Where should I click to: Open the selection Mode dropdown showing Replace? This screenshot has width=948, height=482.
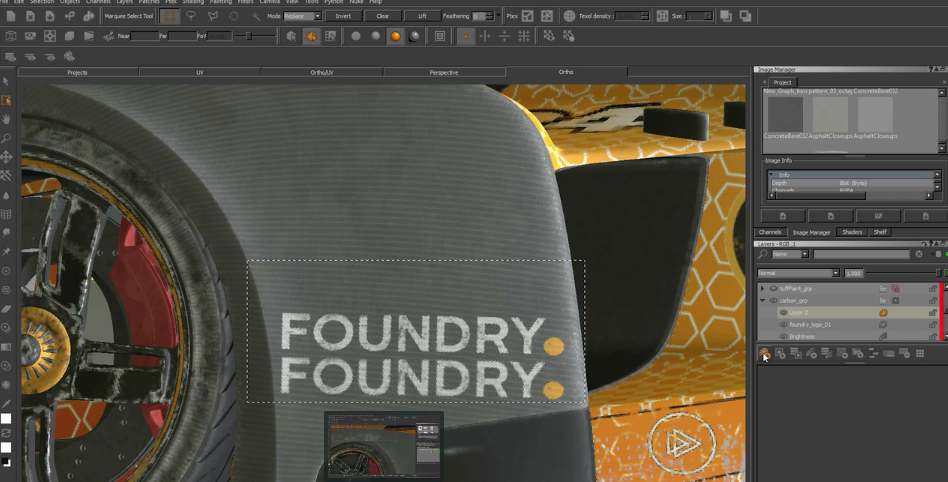click(302, 16)
